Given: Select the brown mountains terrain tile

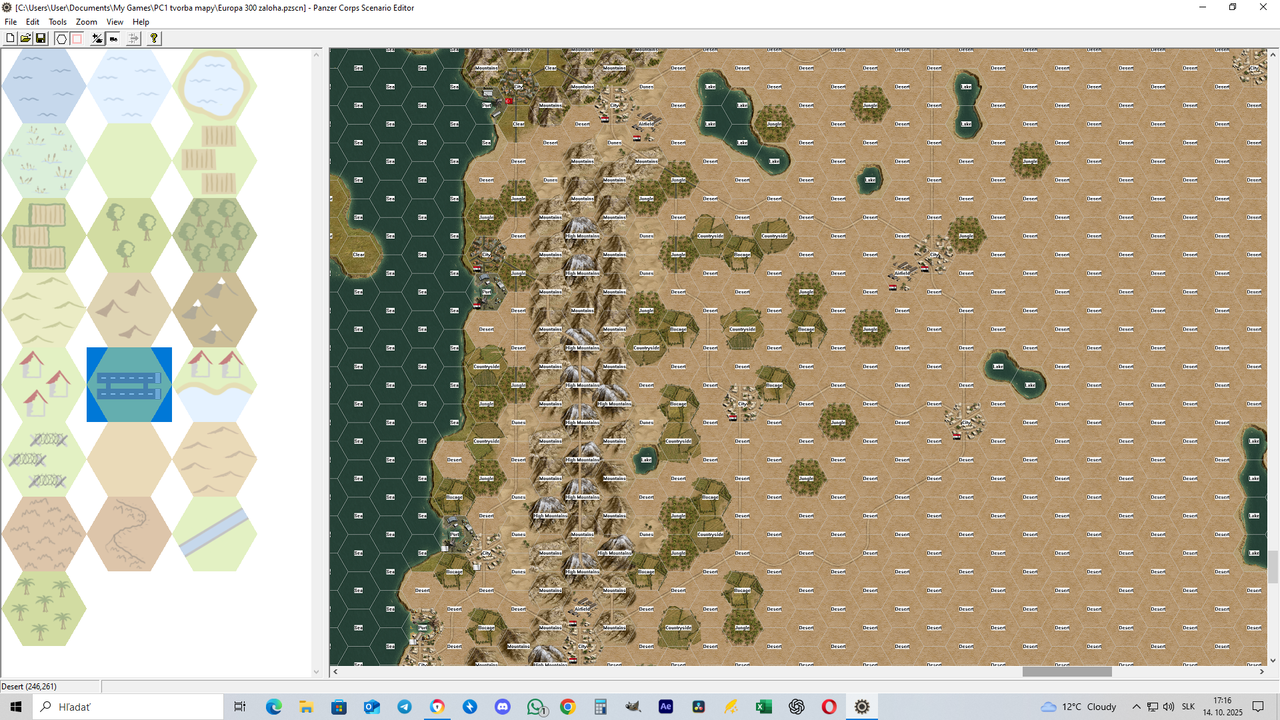Looking at the screenshot, I should 129,310.
